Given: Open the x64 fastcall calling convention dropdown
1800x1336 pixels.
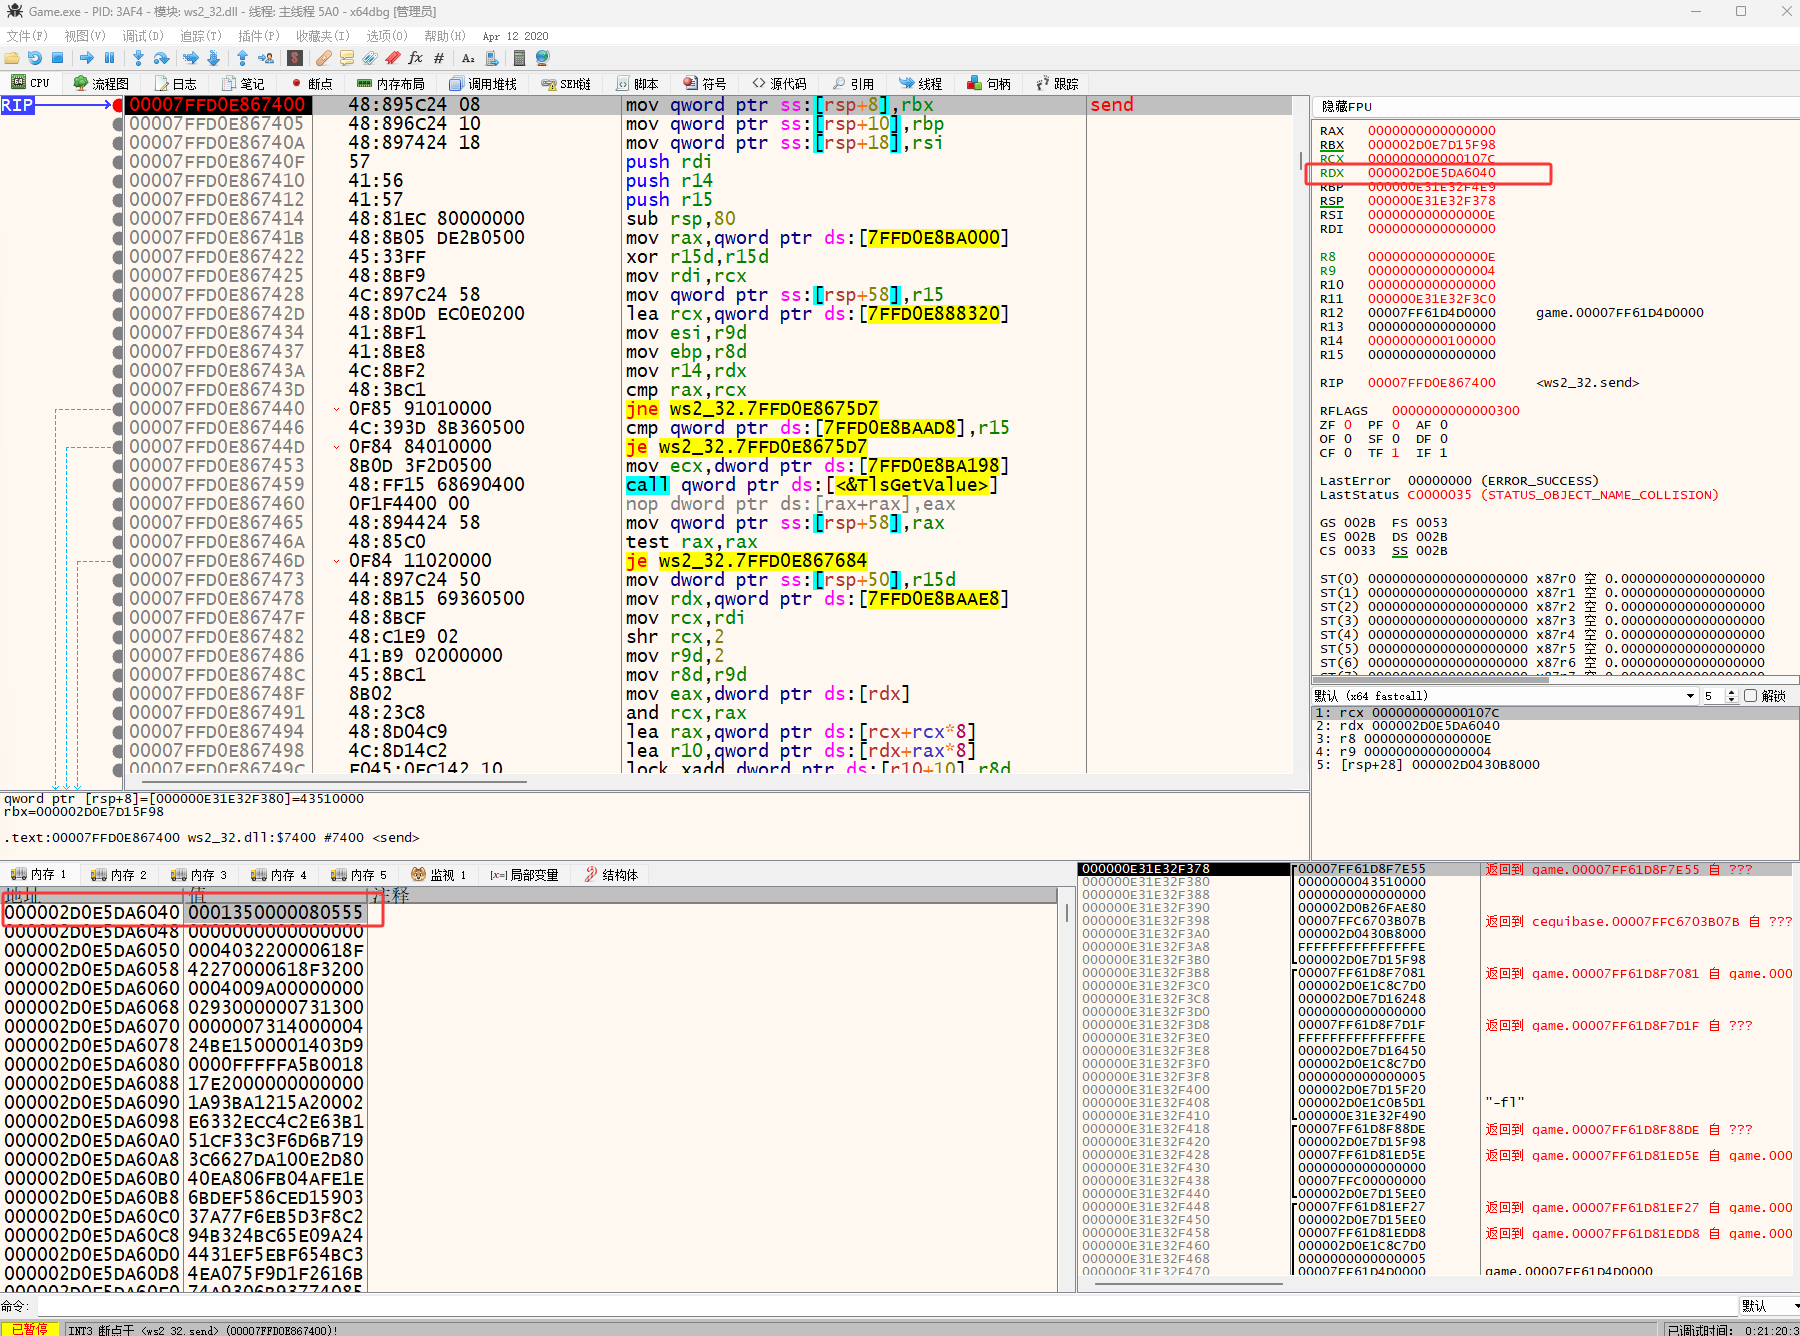Looking at the screenshot, I should tap(1505, 696).
